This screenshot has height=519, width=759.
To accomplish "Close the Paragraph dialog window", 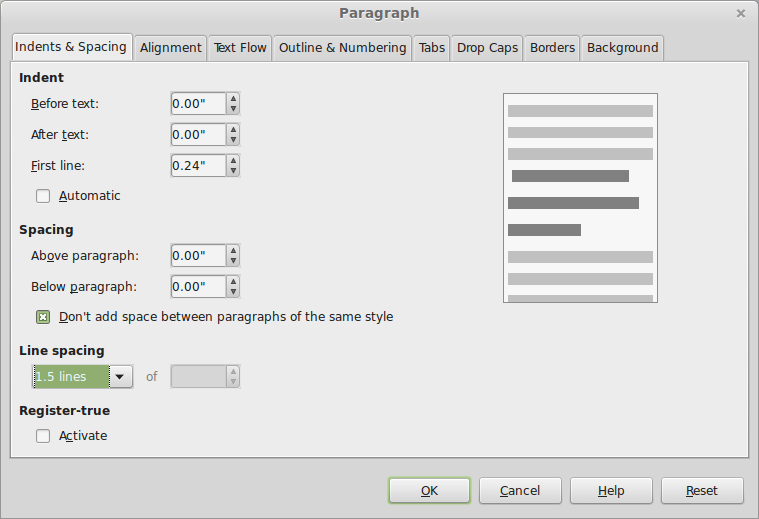I will click(740, 13).
